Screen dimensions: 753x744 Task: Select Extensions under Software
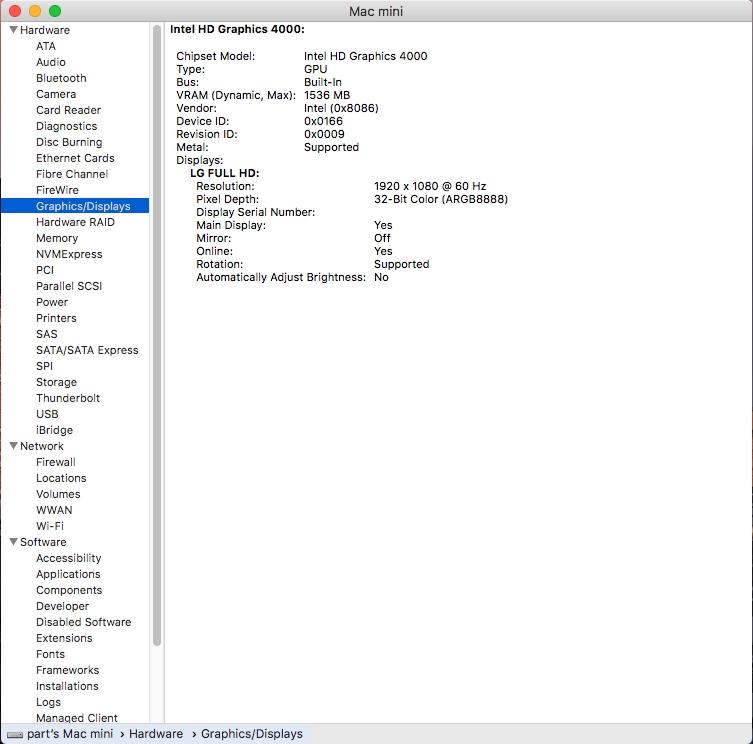[x=64, y=638]
